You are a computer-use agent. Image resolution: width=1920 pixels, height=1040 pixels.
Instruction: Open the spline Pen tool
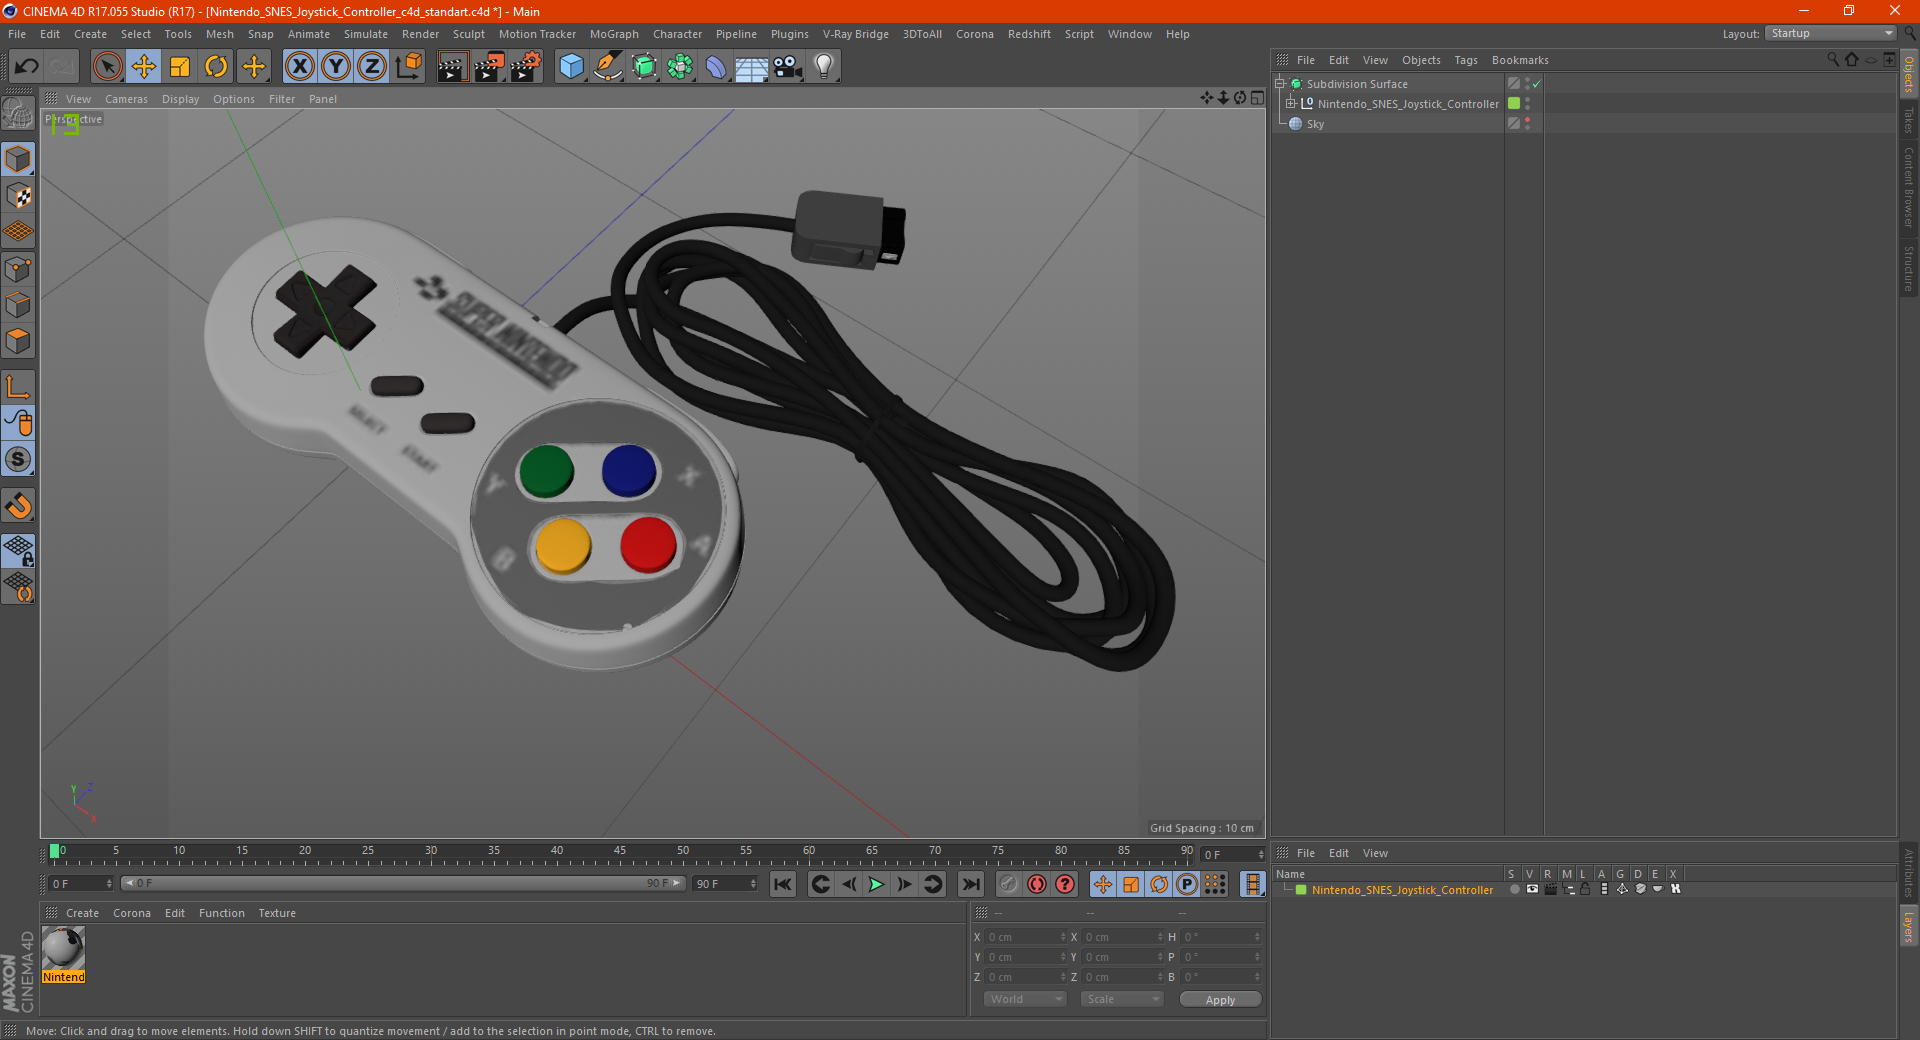(x=608, y=67)
